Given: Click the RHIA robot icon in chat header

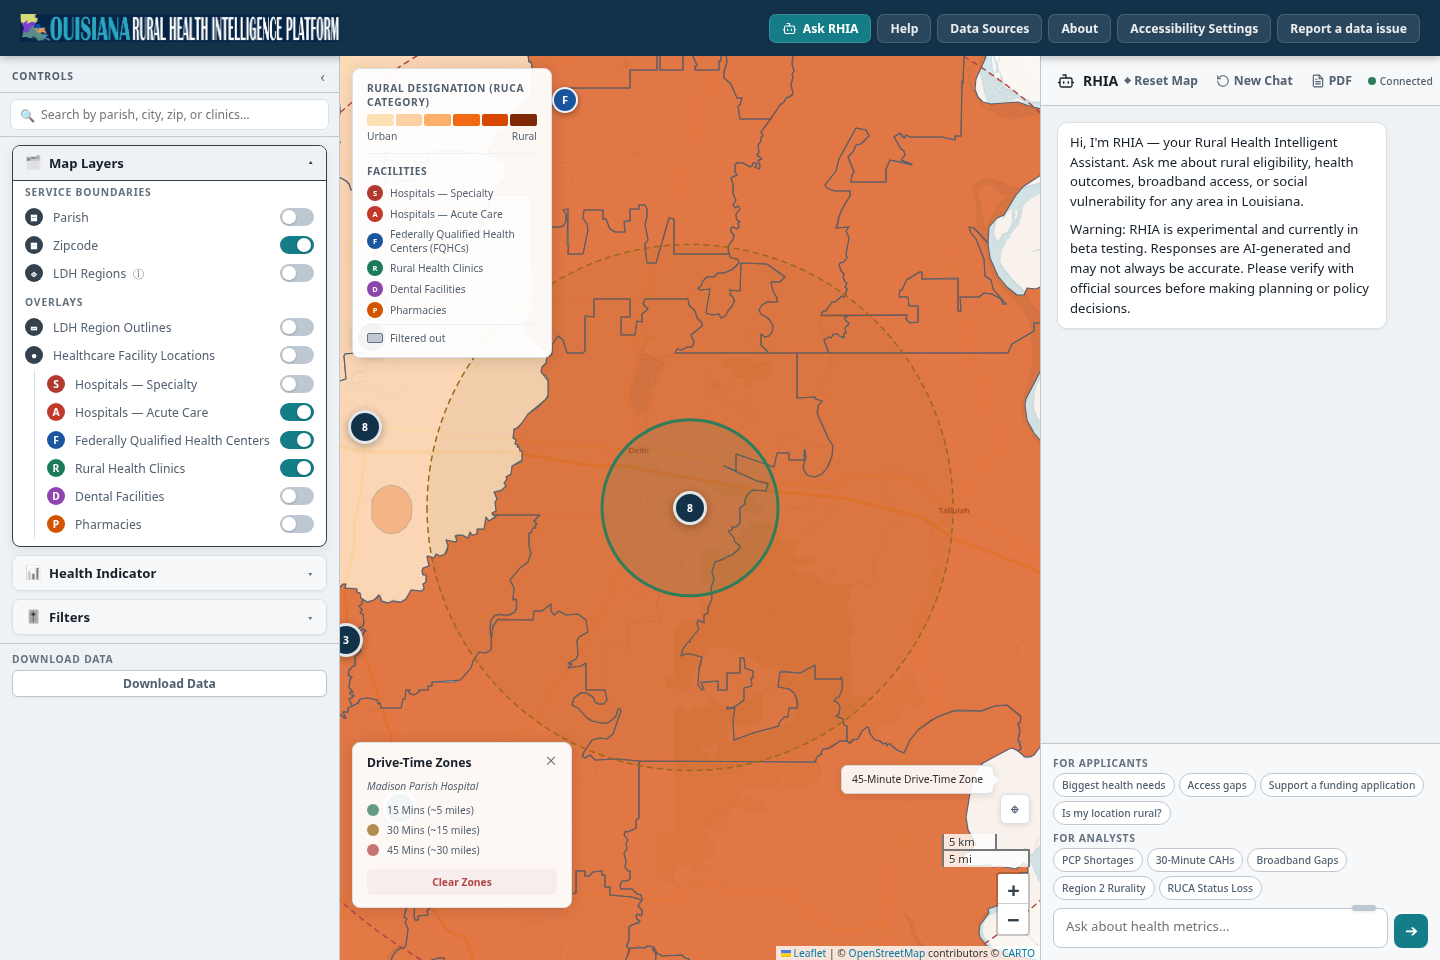Looking at the screenshot, I should point(1066,81).
